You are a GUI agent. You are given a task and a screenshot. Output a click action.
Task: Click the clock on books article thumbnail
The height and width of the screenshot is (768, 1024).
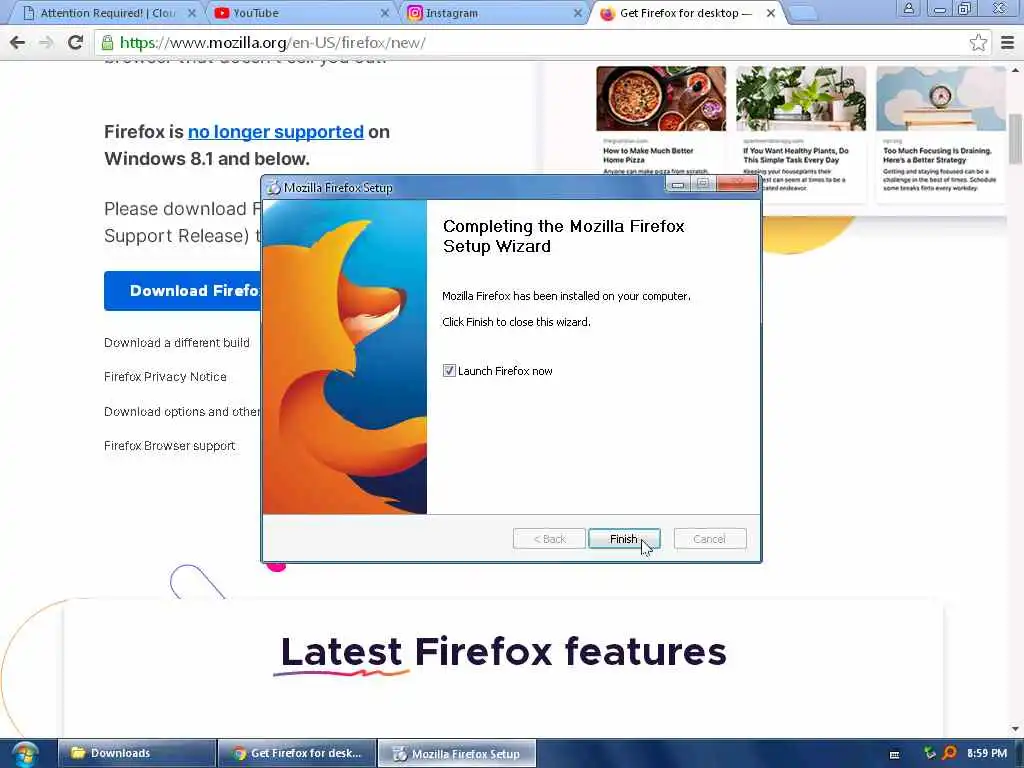[x=940, y=99]
